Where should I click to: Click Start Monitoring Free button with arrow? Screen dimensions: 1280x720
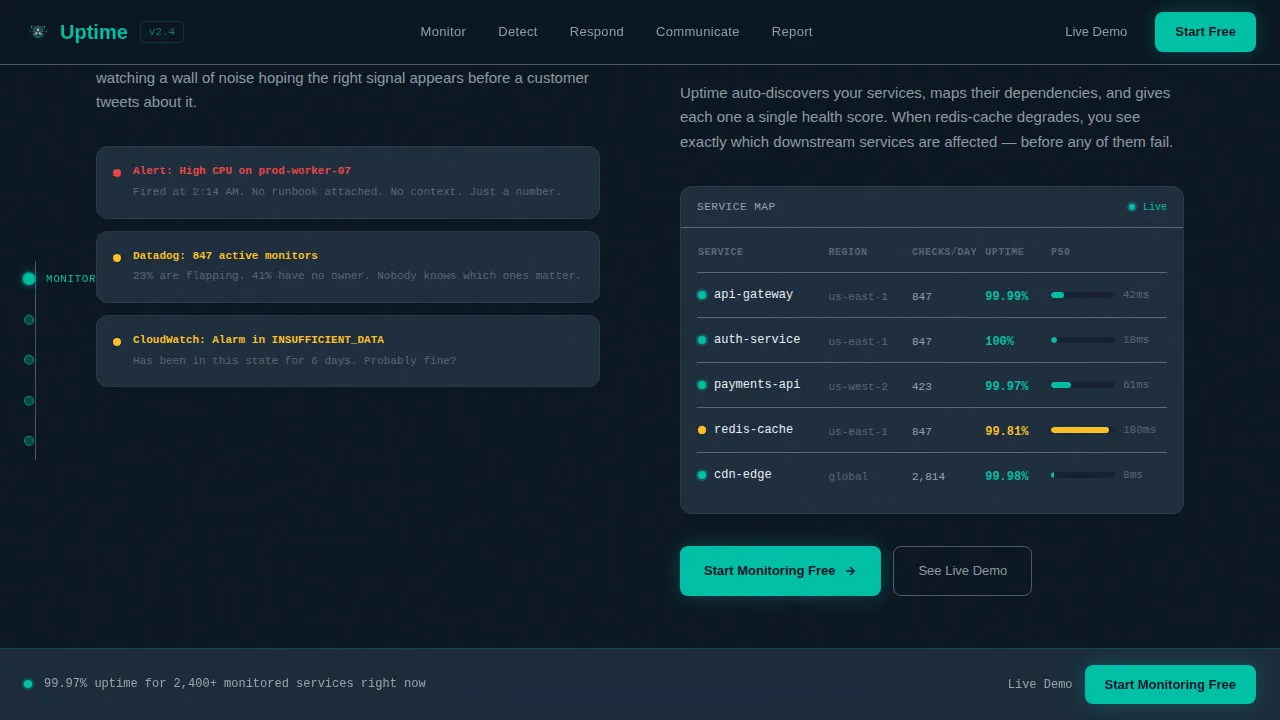[780, 571]
